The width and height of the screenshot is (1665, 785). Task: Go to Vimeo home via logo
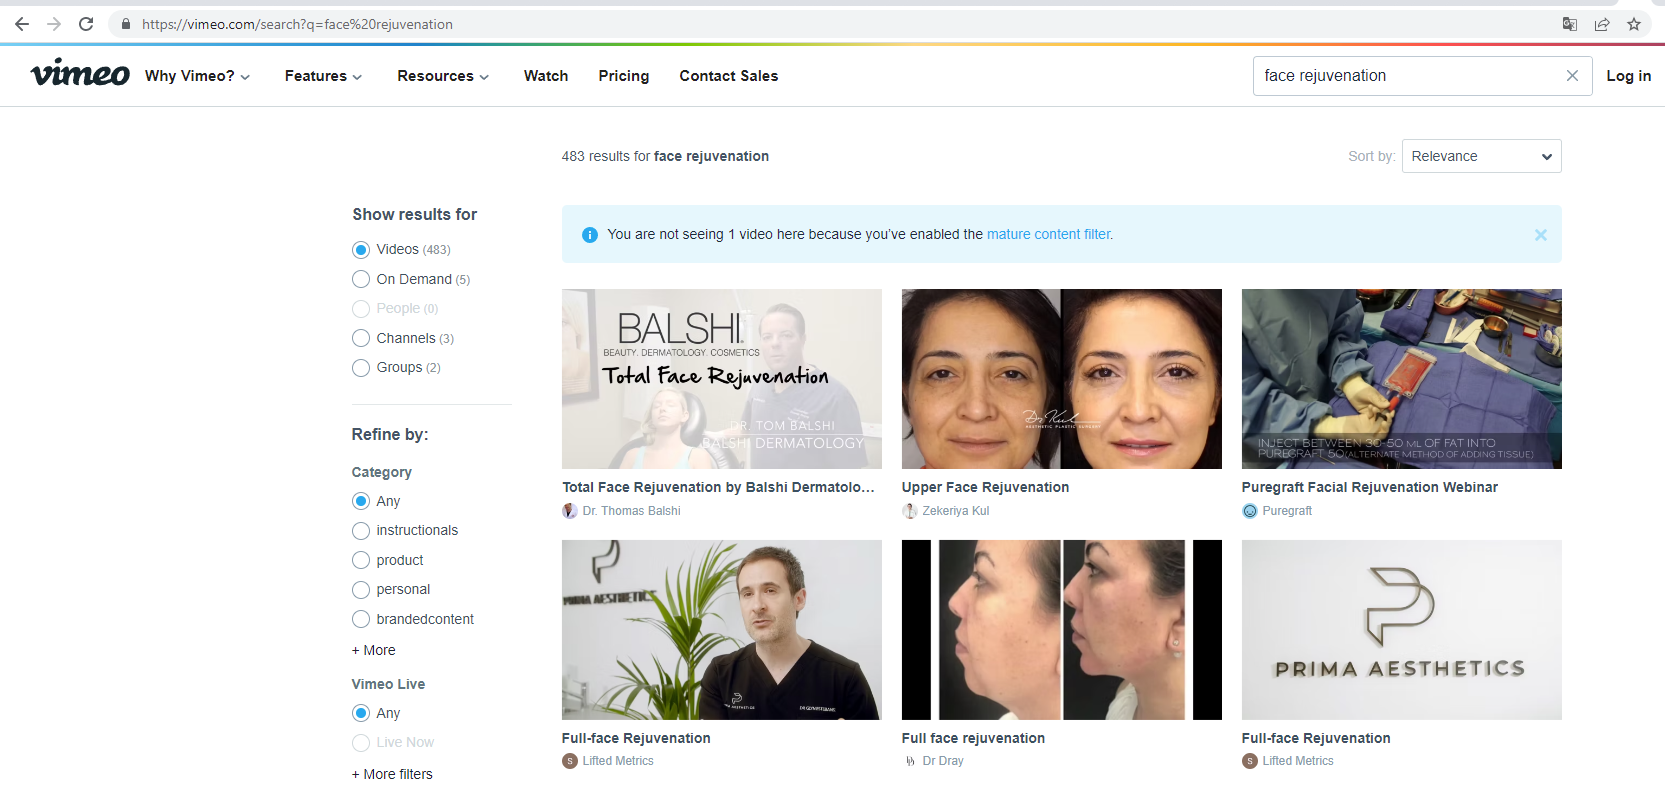[80, 73]
